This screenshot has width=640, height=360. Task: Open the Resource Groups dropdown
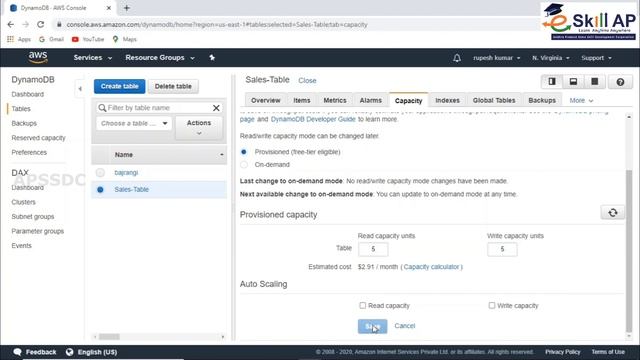[160, 58]
